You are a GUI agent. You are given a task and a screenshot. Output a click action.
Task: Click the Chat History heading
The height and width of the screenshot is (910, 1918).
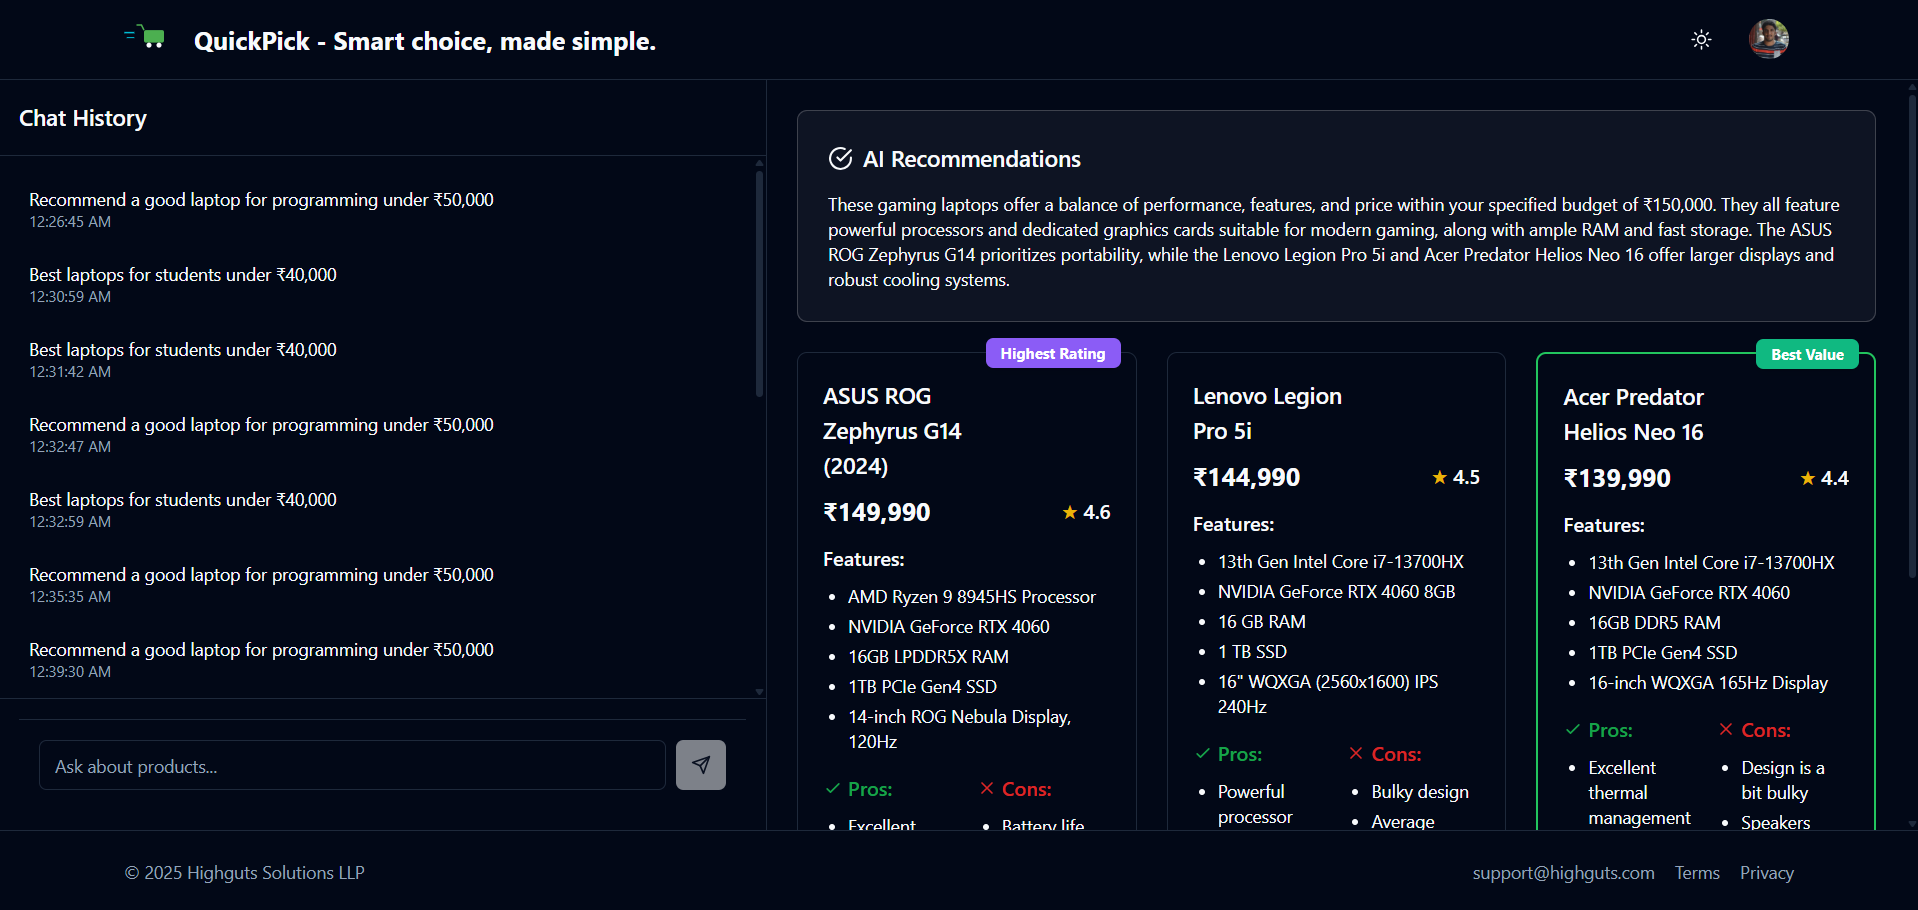point(83,118)
